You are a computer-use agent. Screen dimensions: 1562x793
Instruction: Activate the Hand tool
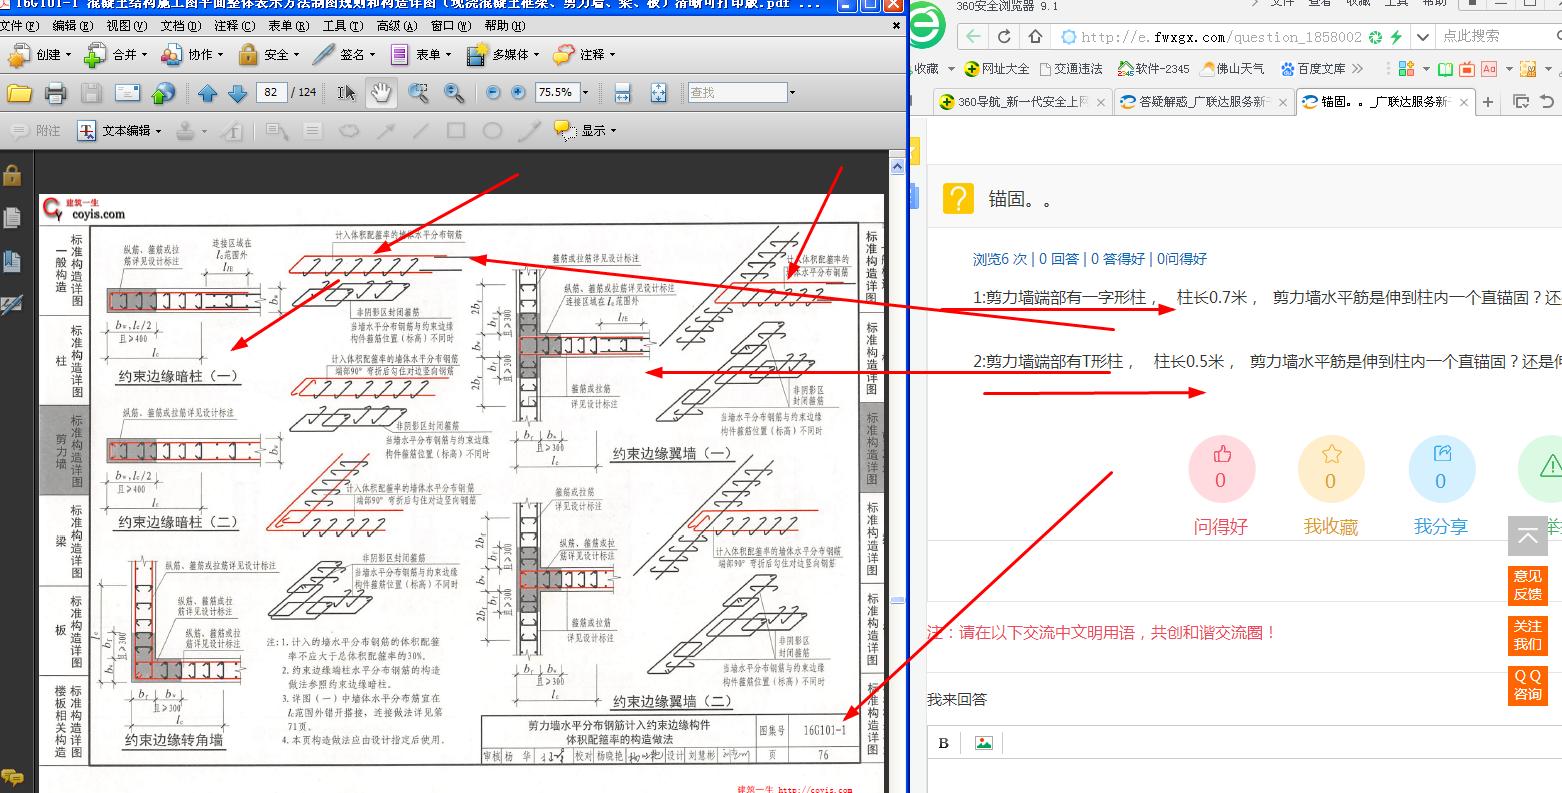coord(380,93)
